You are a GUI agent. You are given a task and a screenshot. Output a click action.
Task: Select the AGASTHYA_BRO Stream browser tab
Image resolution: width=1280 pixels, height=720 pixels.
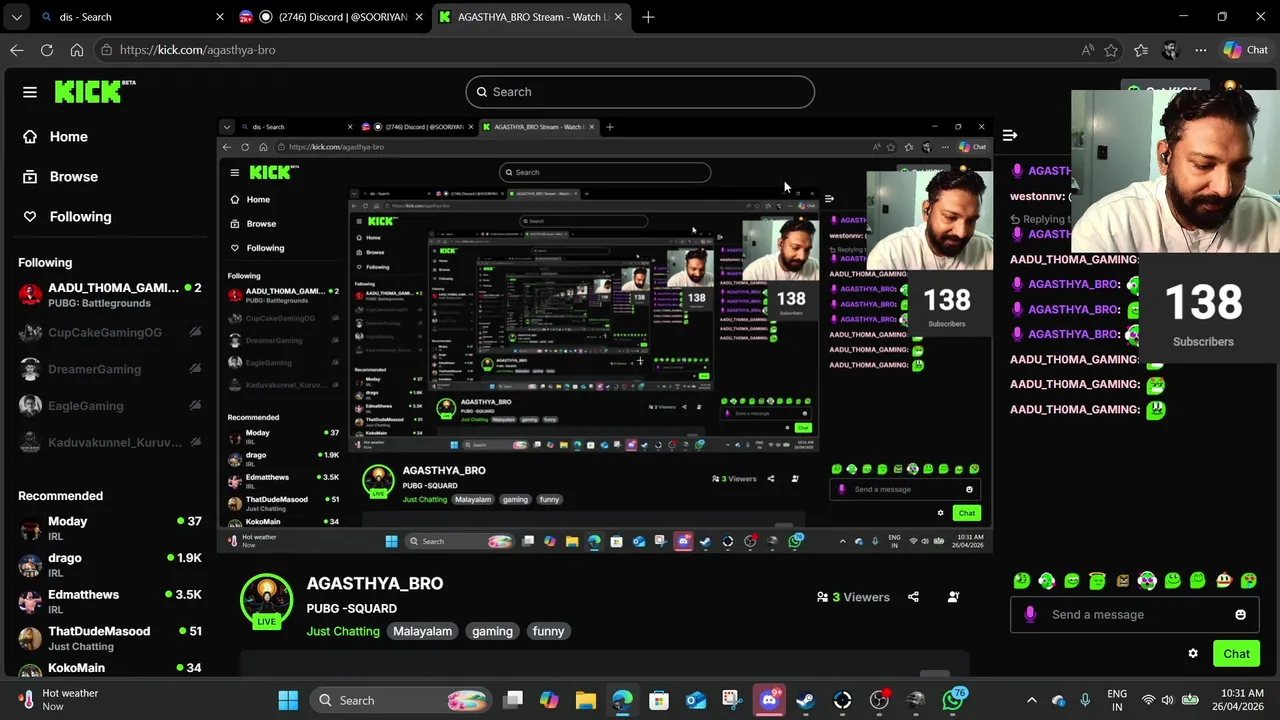pos(532,17)
